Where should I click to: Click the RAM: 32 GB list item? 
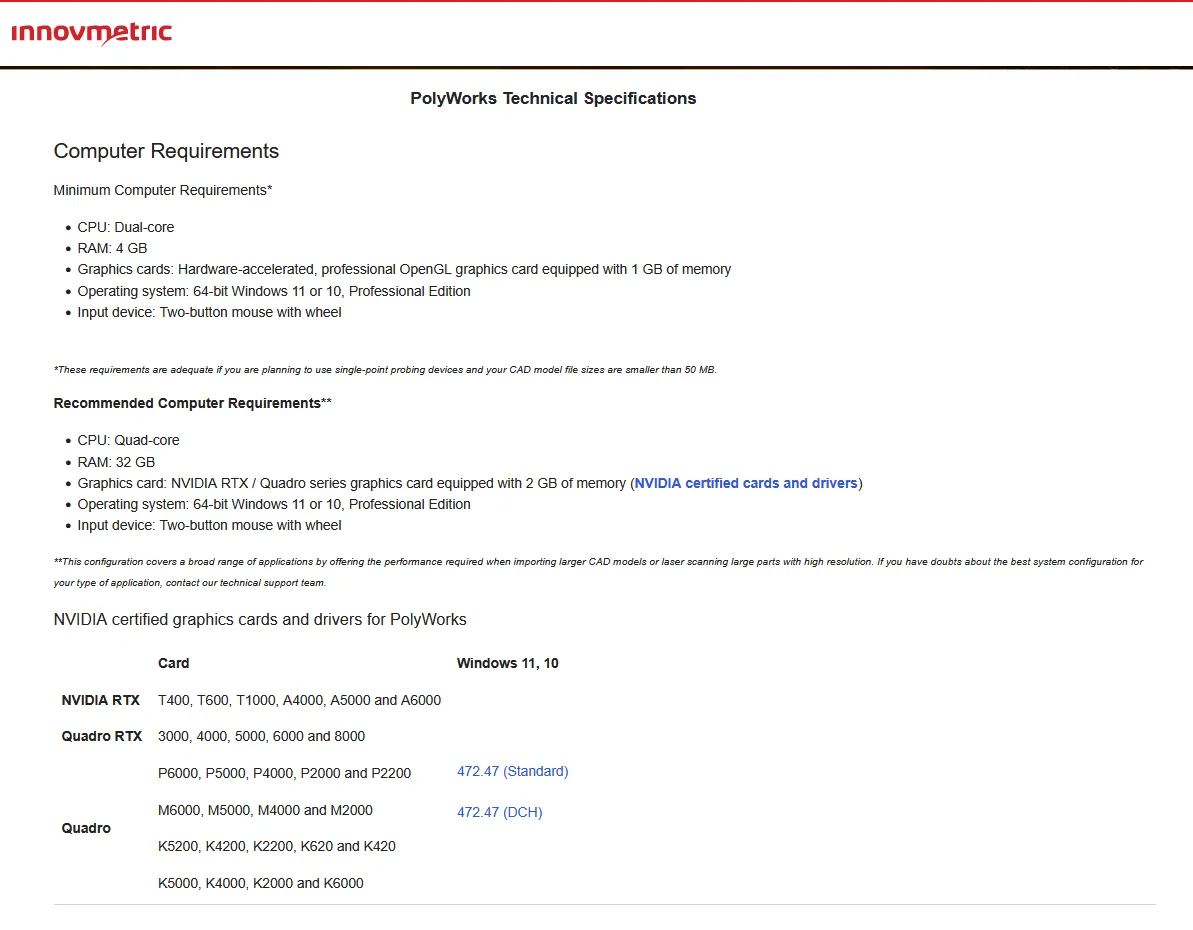tap(116, 462)
